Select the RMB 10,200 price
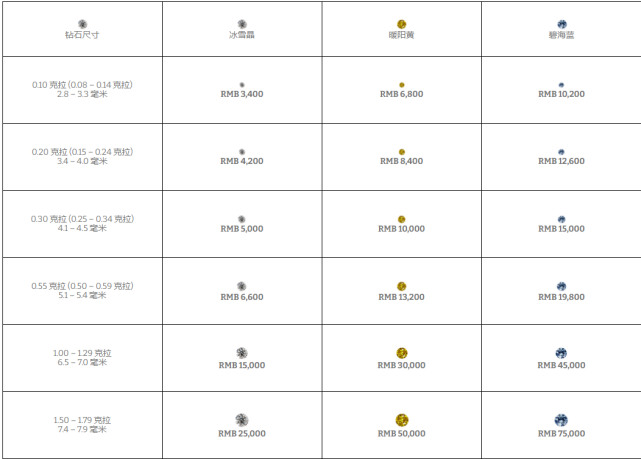Image resolution: width=641 pixels, height=459 pixels. 561,94
